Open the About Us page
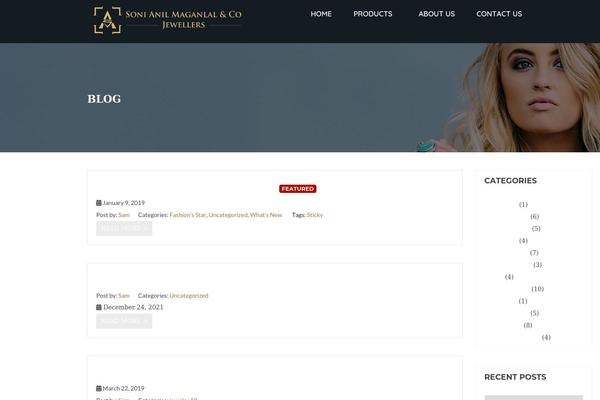The image size is (600, 400). click(437, 14)
